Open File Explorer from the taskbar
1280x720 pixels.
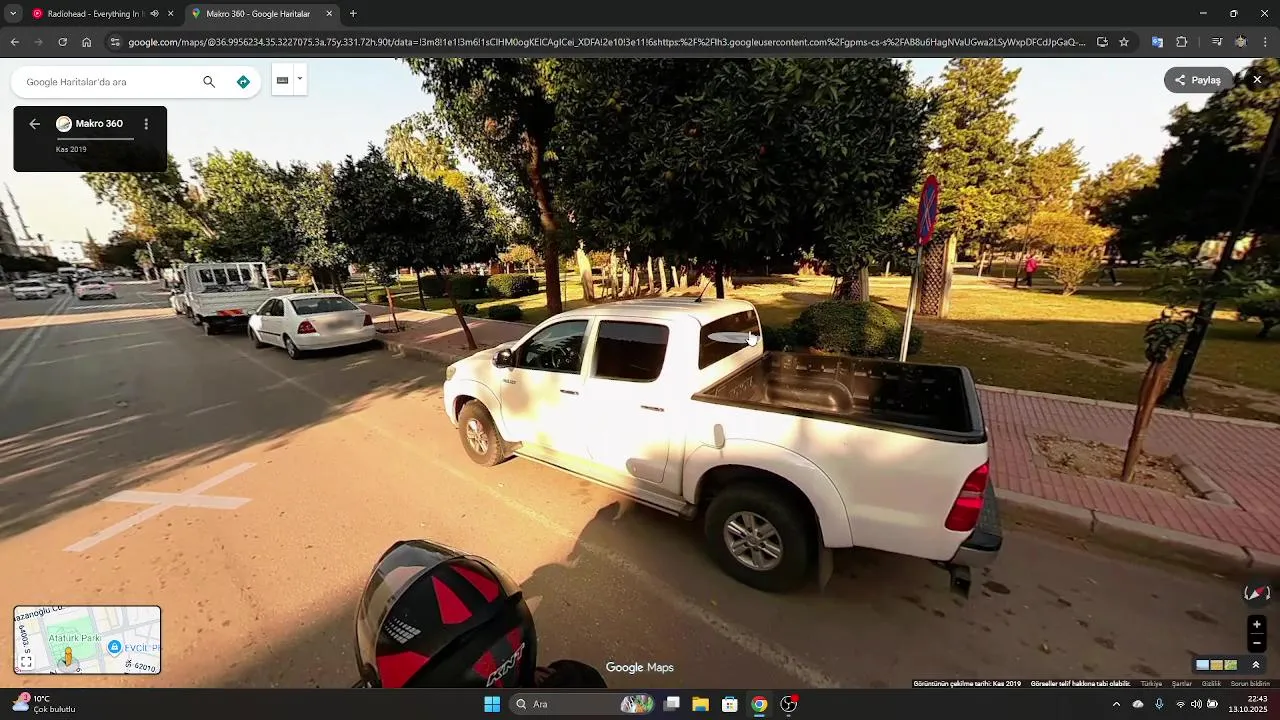pyautogui.click(x=700, y=704)
